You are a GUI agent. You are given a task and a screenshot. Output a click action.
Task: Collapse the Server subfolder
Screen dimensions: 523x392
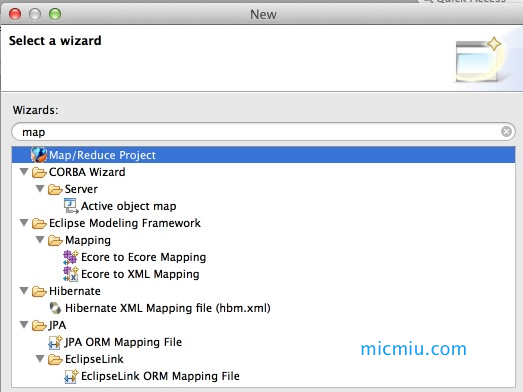(x=40, y=189)
